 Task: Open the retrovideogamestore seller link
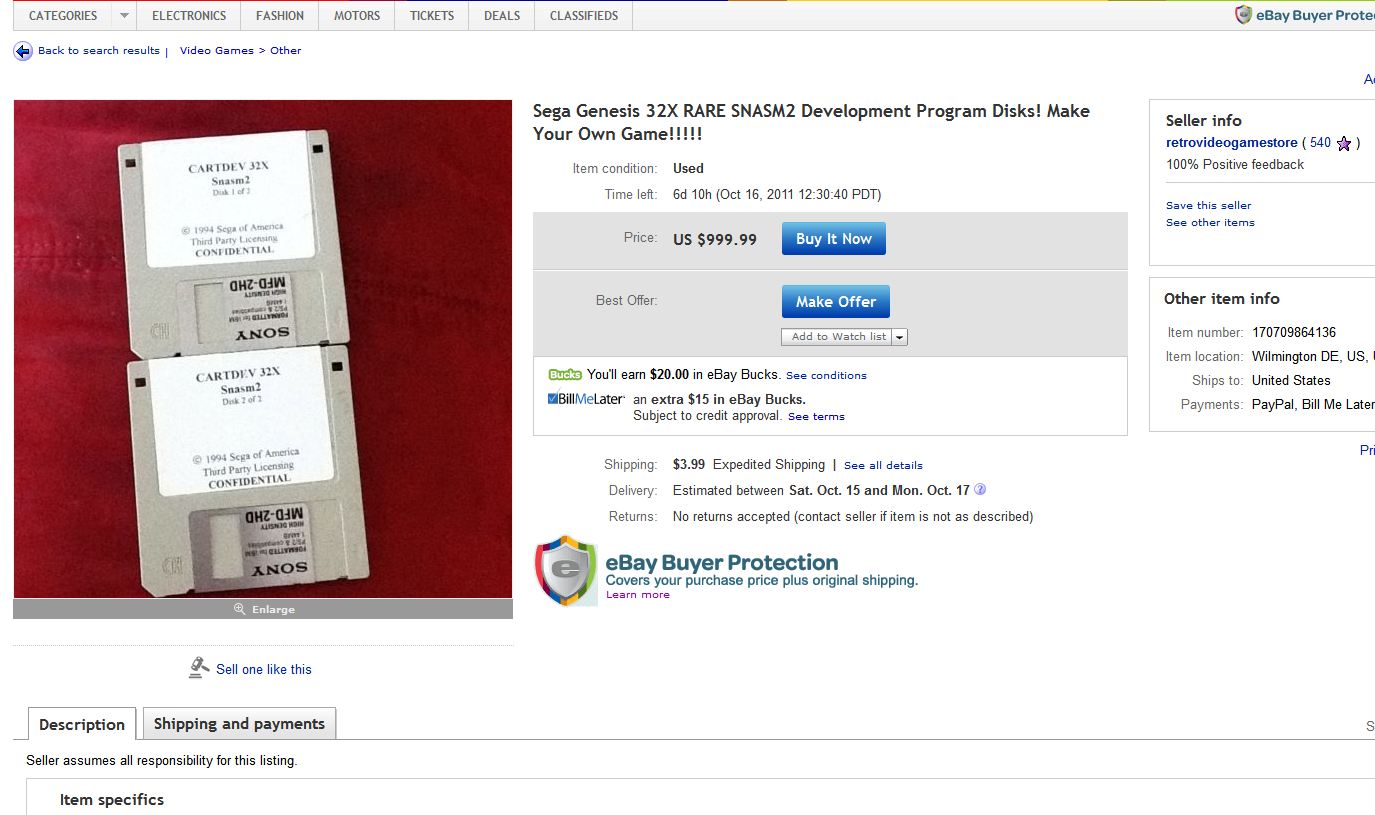1231,143
